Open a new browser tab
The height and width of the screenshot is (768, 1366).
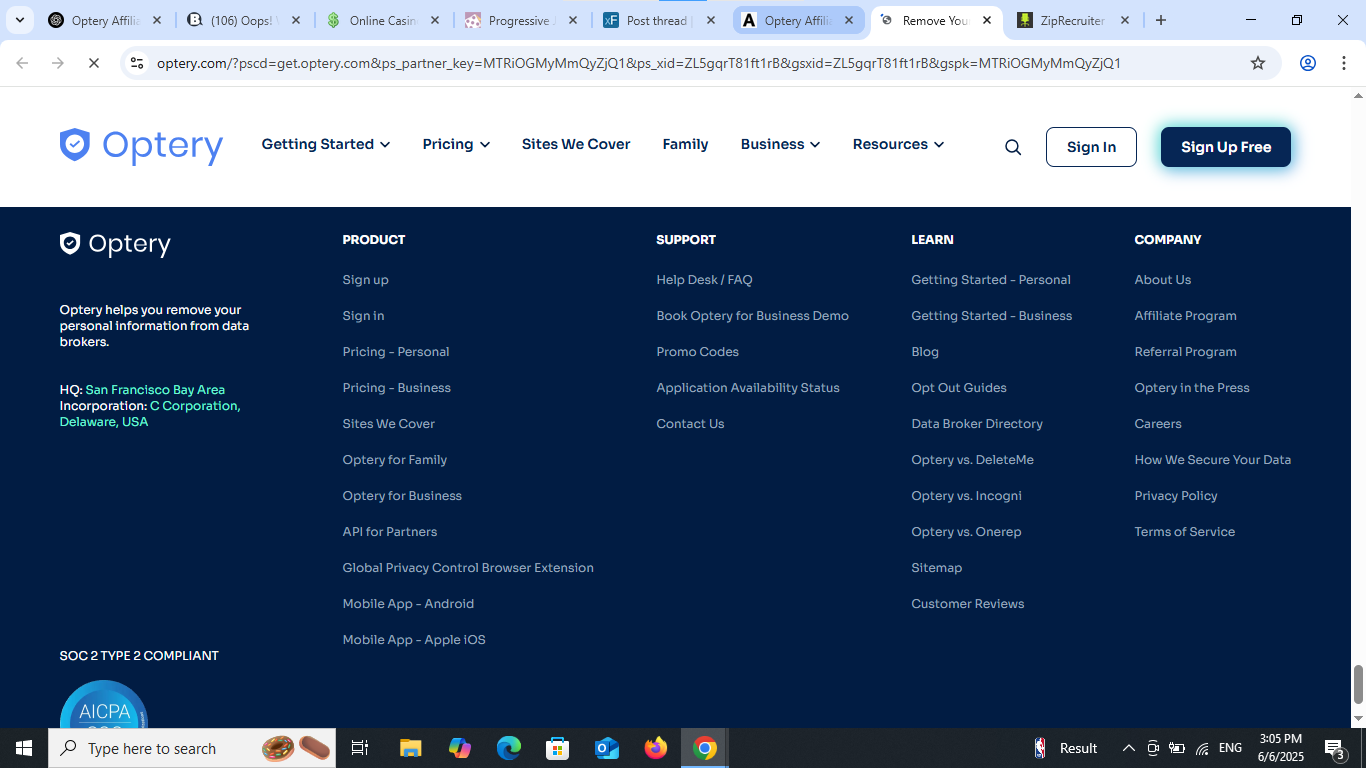(x=1161, y=20)
